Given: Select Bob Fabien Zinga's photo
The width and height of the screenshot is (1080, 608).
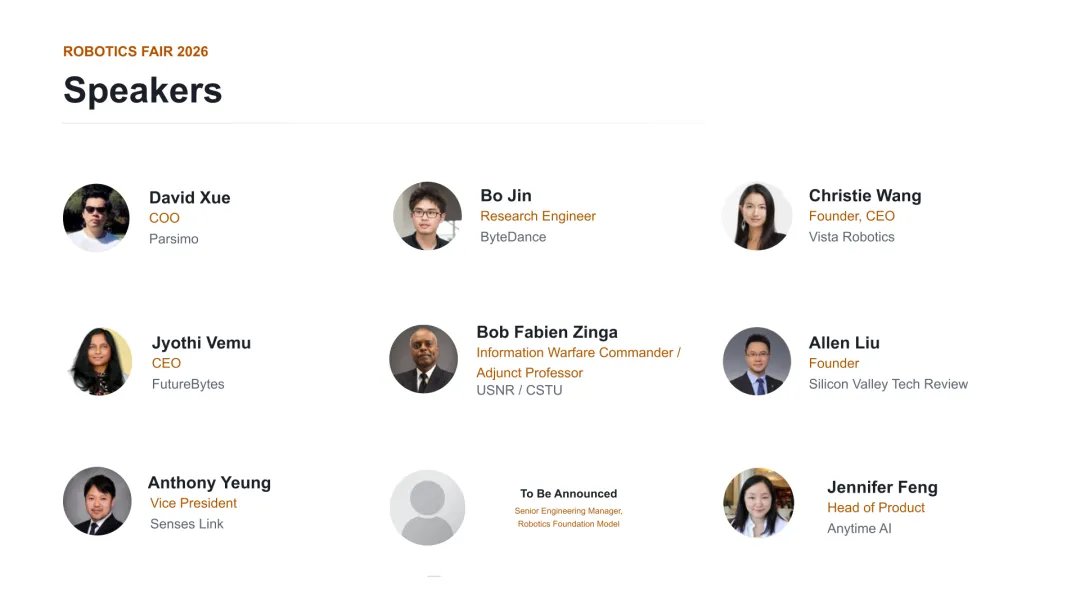Looking at the screenshot, I should click(x=424, y=359).
